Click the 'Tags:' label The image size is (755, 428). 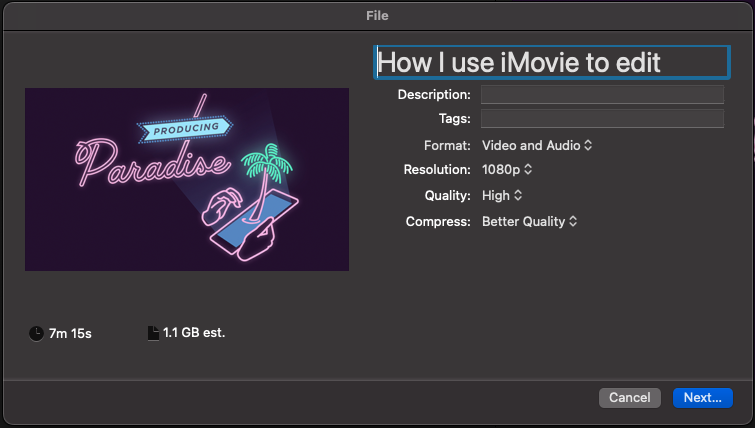455,118
